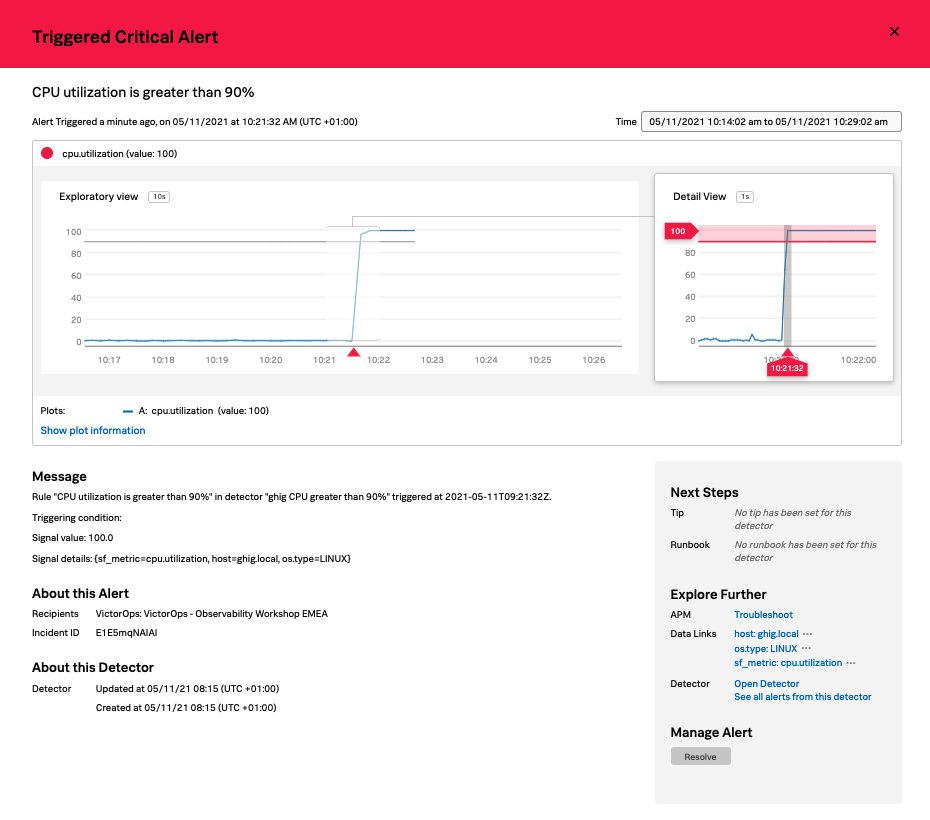Open ellipsis menu next to host: ghig.local
Image resolution: width=930 pixels, height=820 pixels.
807,635
